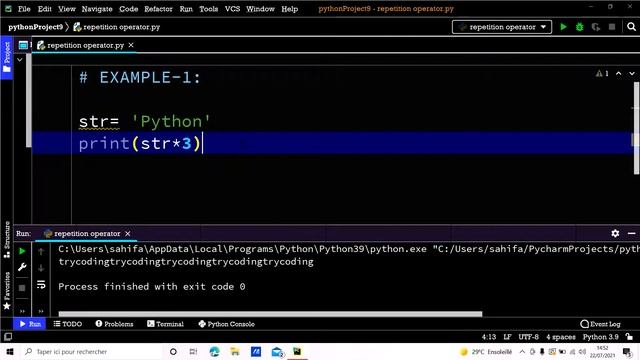Click the warning indicator icon in editor
The height and width of the screenshot is (360, 640).
click(x=602, y=73)
